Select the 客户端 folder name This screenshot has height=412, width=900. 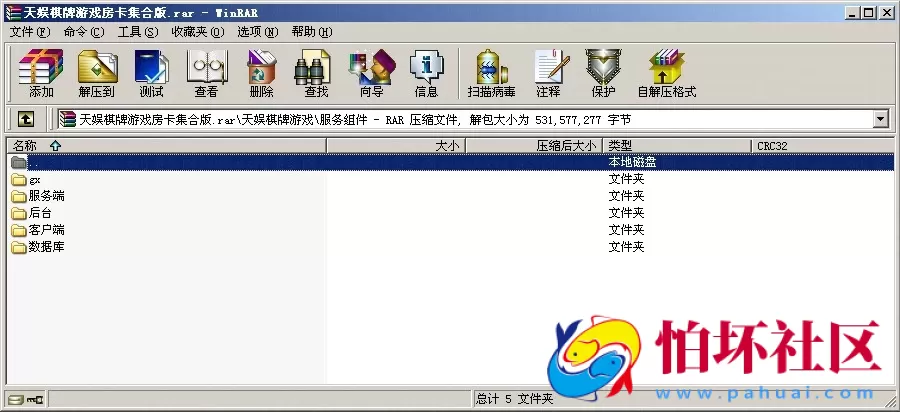(46, 230)
